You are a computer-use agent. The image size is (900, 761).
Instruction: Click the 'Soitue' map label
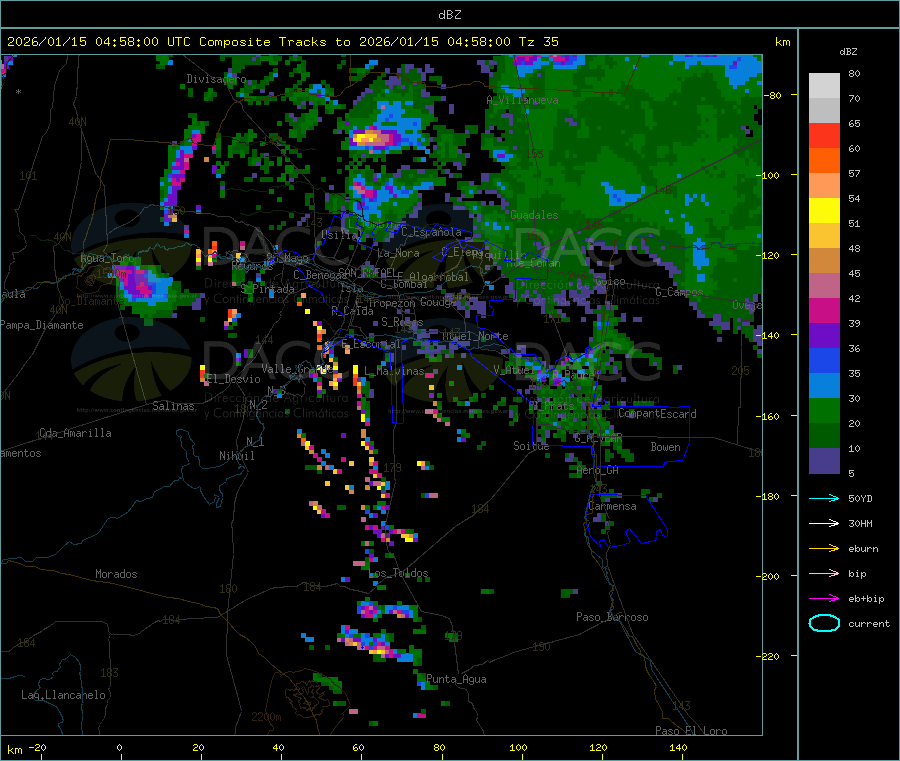tap(531, 446)
